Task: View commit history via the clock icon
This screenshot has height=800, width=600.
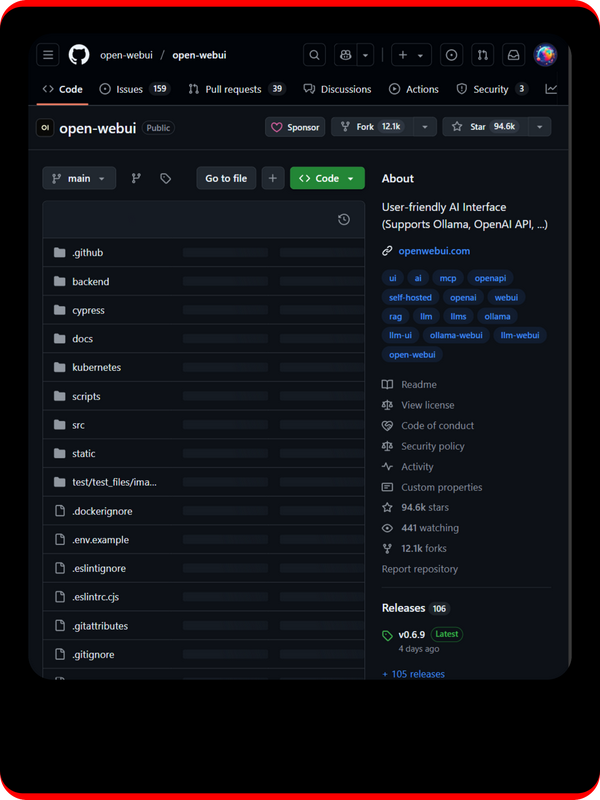Action: pos(345,218)
